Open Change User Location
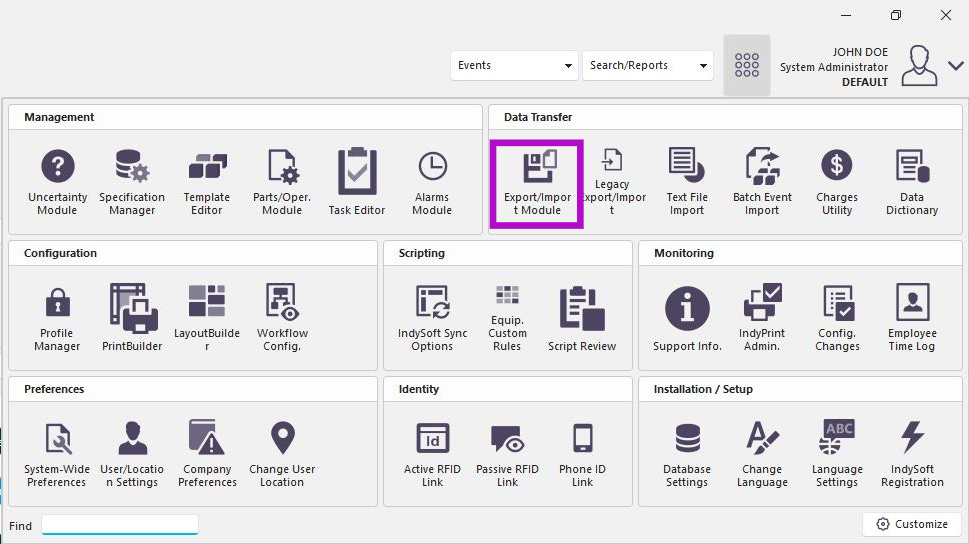The height and width of the screenshot is (544, 969). (282, 453)
